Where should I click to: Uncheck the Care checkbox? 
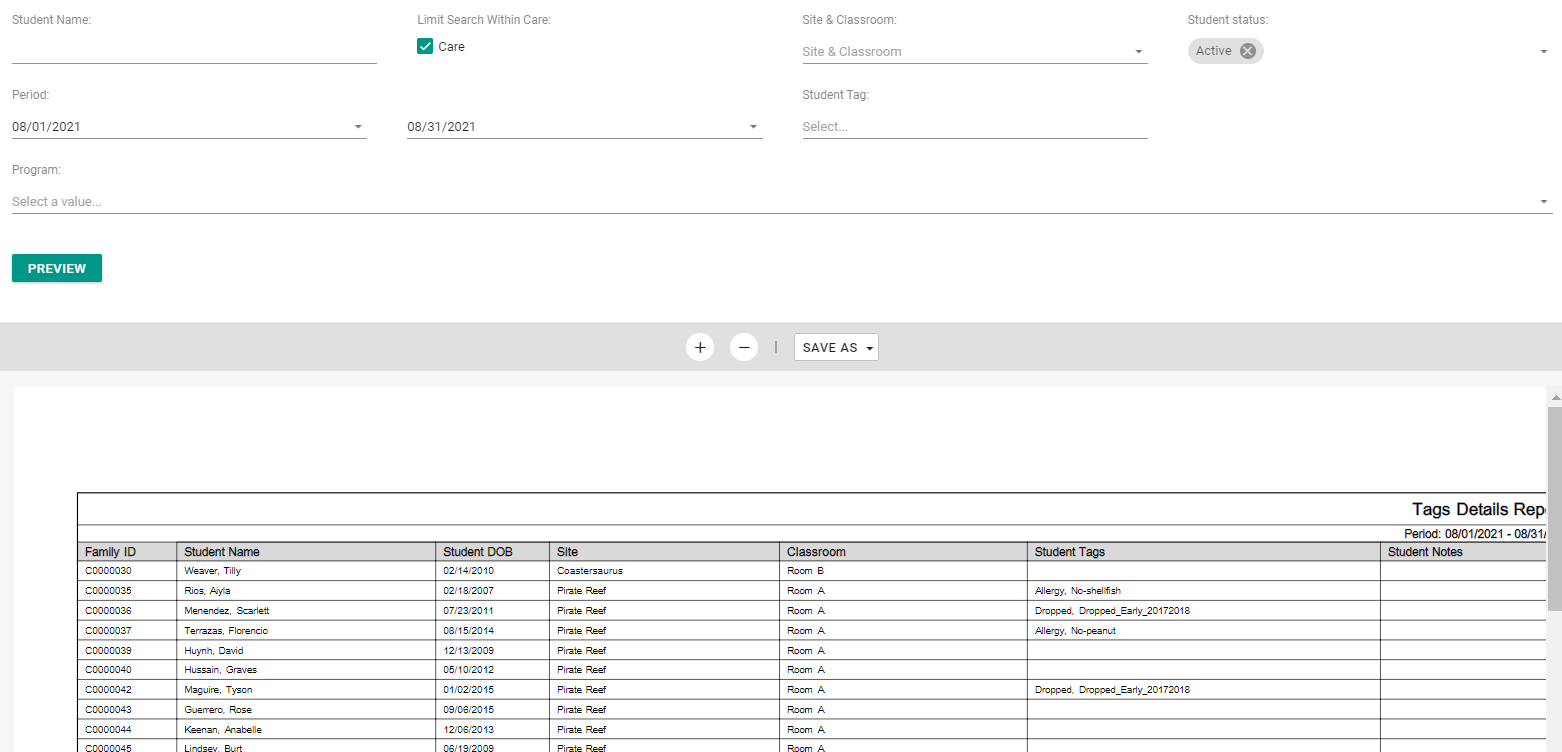coord(425,46)
